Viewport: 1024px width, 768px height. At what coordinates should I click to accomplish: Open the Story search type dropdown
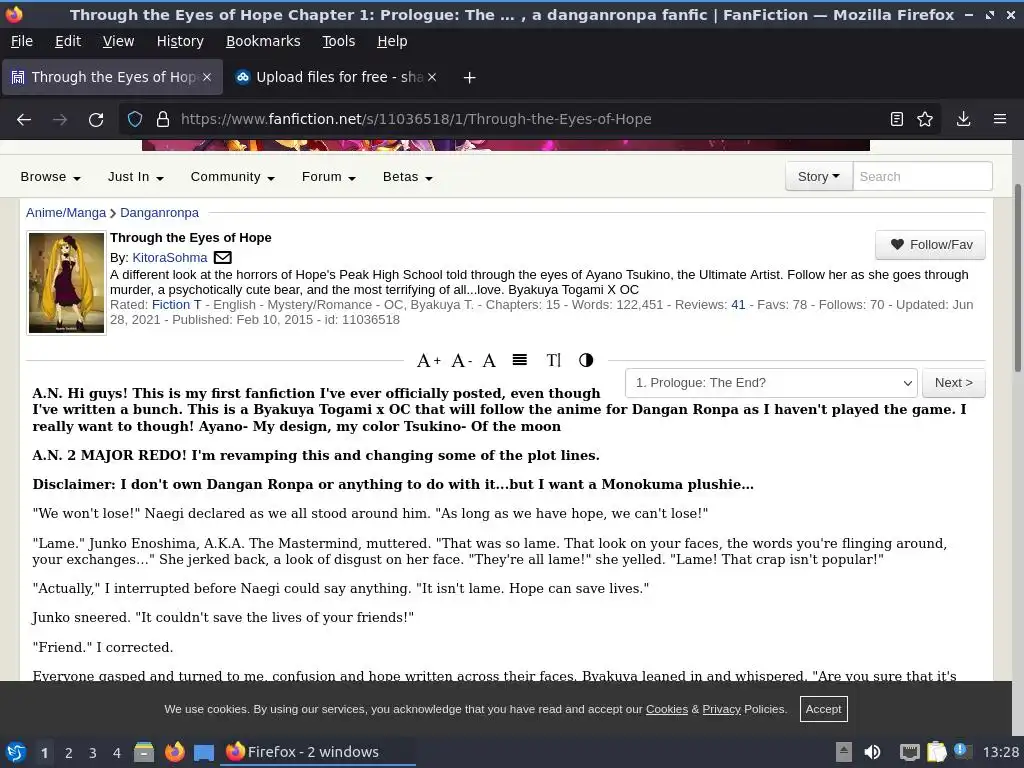[819, 176]
